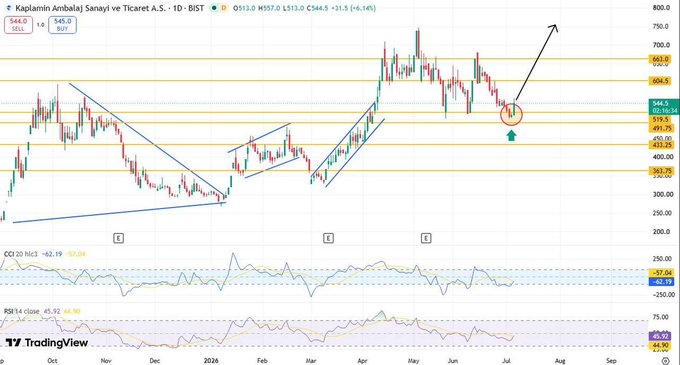680x365 pixels.
Task: Click the 433.25 horizontal line price label
Action: tap(661, 145)
